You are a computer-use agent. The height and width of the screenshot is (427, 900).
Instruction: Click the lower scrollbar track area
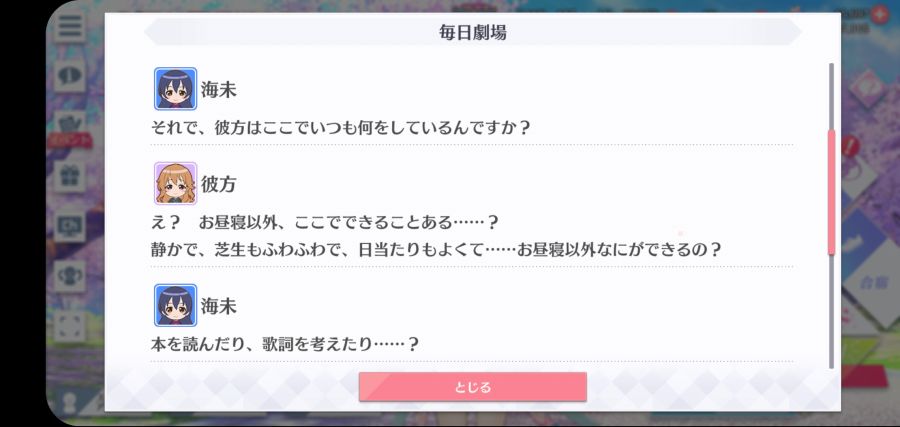click(x=831, y=311)
